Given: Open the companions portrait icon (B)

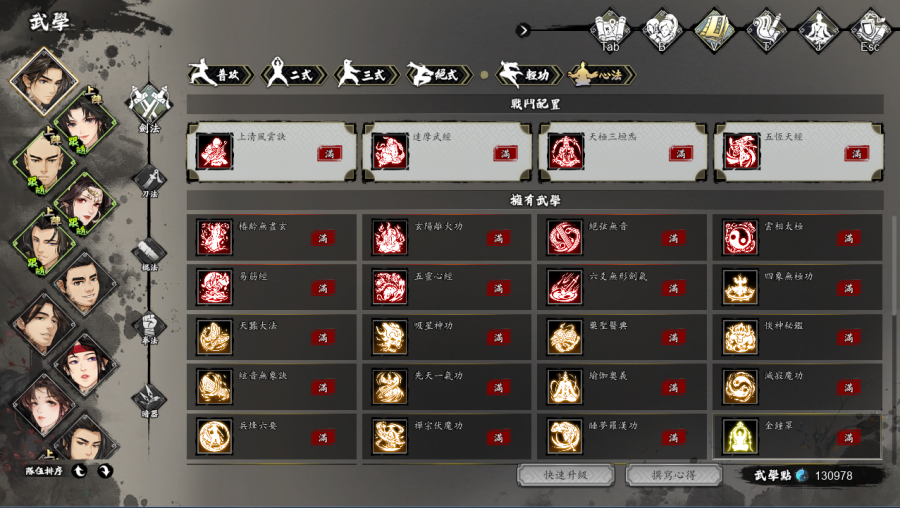Looking at the screenshot, I should [661, 30].
